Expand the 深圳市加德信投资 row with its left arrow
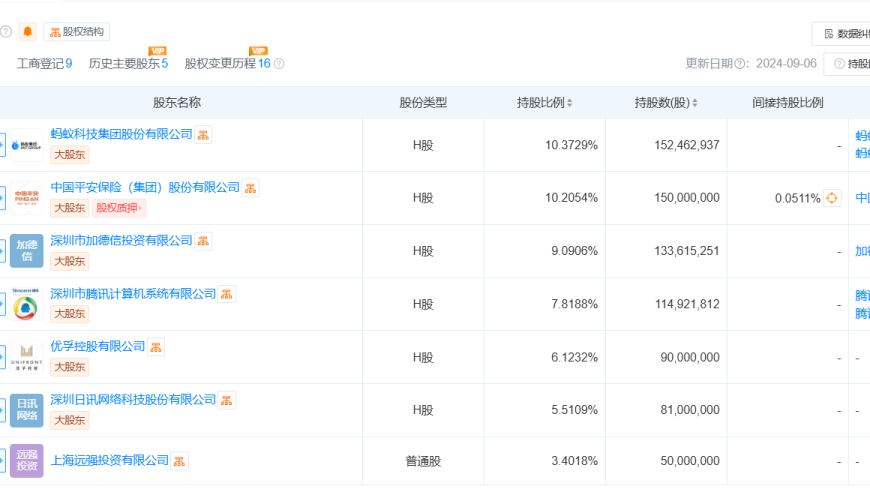The image size is (870, 492). [x=2, y=251]
